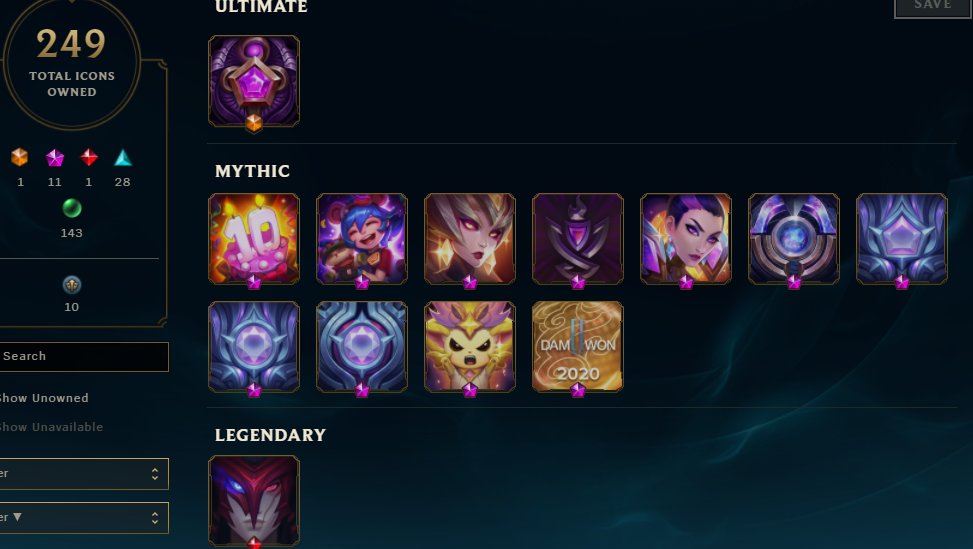Select the blue-haired laughing girl icon
Image resolution: width=973 pixels, height=549 pixels.
(x=362, y=239)
